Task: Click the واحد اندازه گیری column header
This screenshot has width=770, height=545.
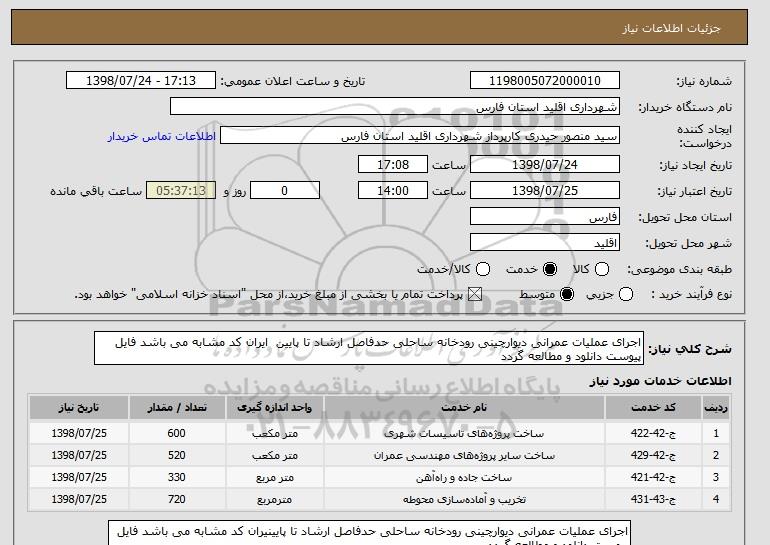Action: point(275,408)
